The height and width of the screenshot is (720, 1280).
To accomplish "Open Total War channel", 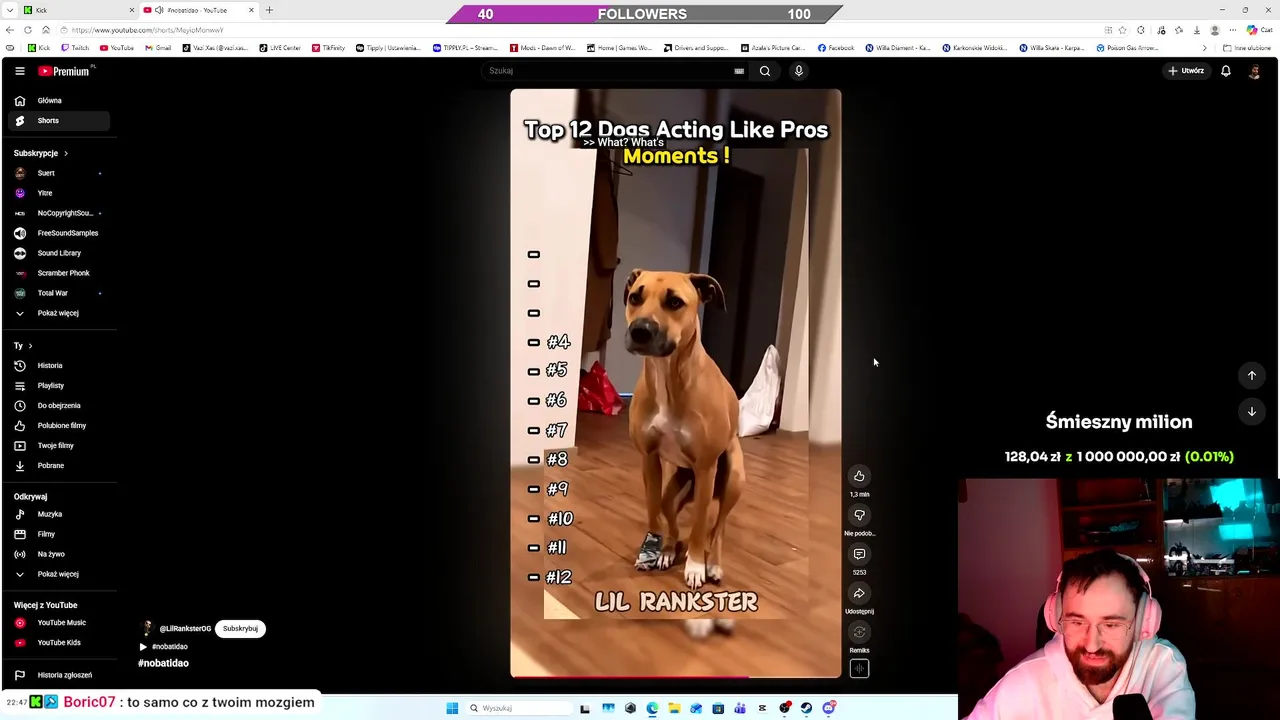I will [58, 293].
